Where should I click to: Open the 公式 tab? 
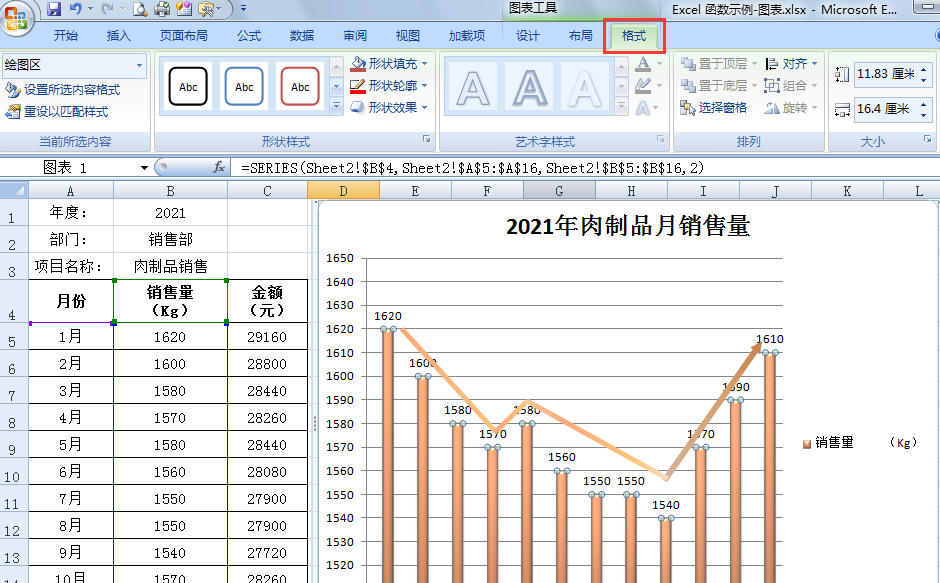249,36
